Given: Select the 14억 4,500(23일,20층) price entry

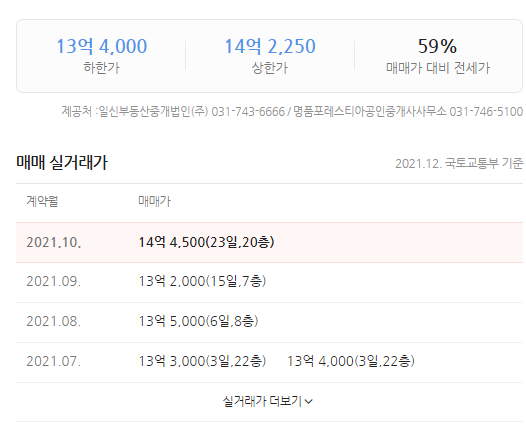Looking at the screenshot, I should pos(206,242).
